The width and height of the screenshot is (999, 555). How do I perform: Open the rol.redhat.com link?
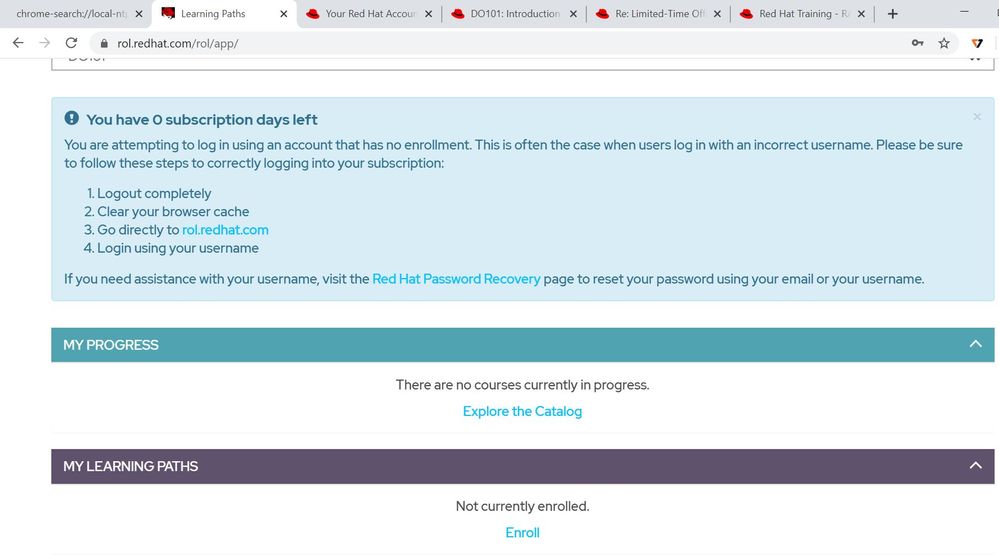pyautogui.click(x=225, y=230)
